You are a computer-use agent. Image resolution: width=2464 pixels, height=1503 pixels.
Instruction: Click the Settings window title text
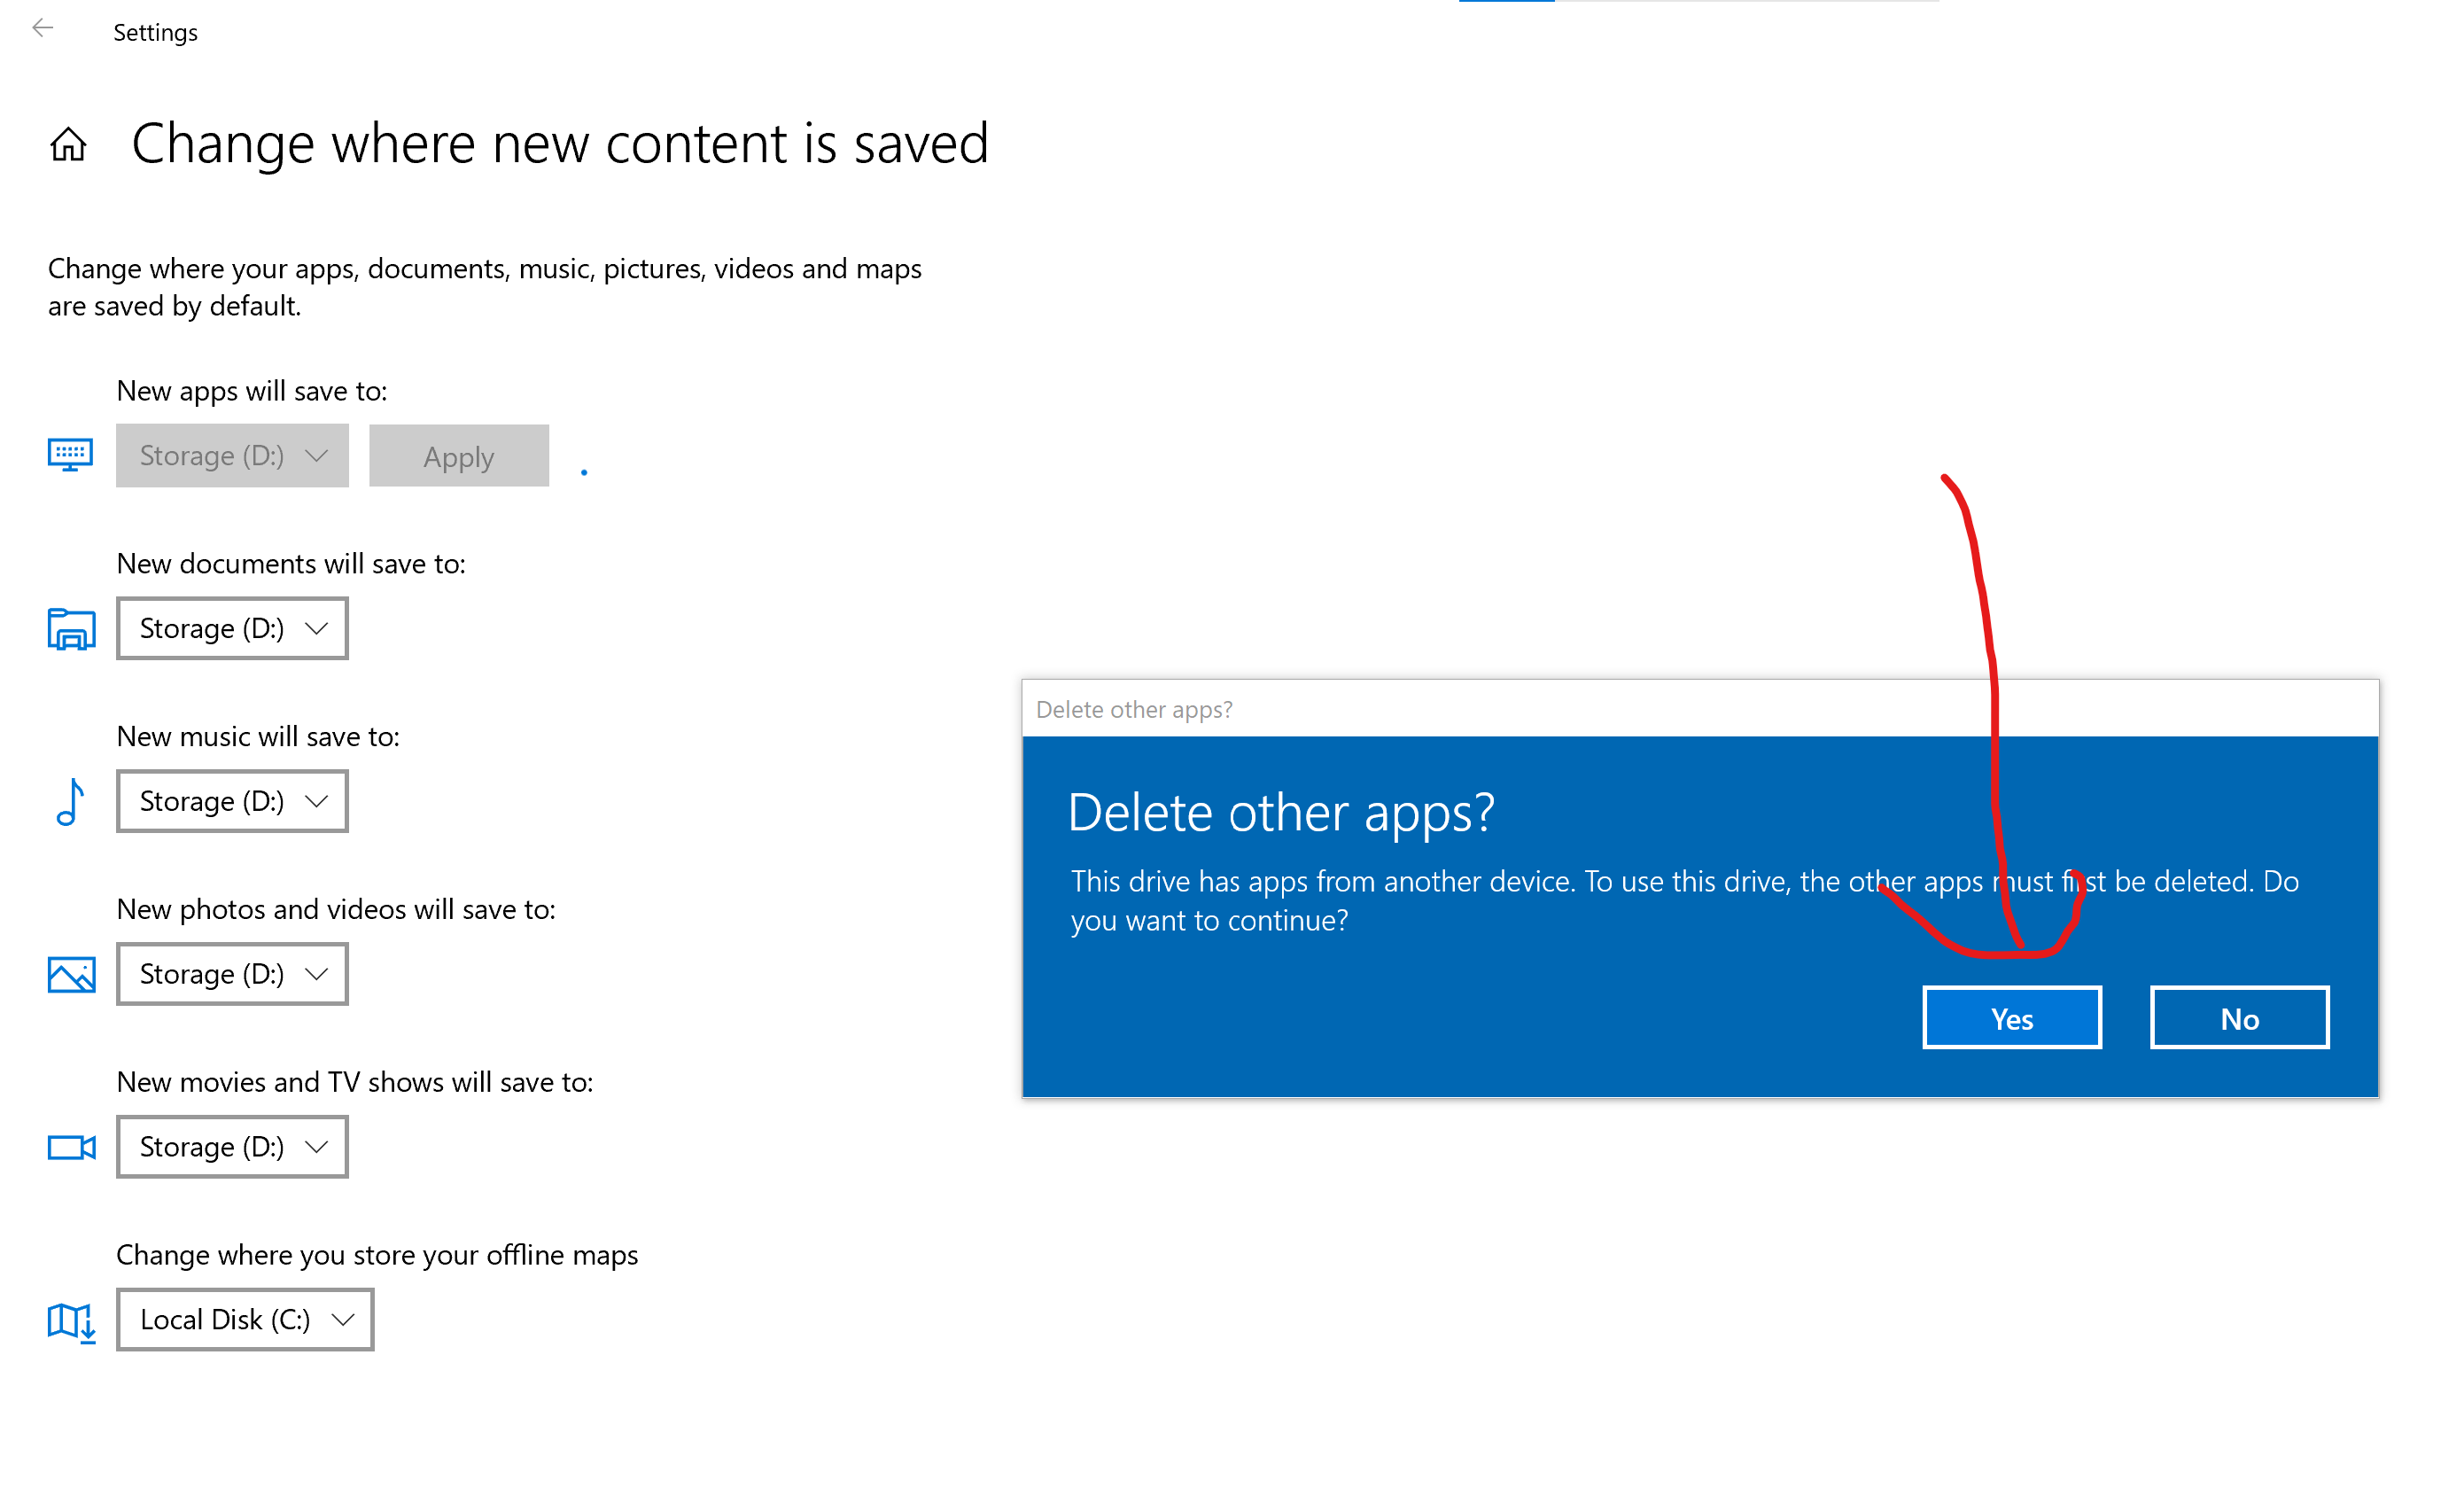[155, 33]
